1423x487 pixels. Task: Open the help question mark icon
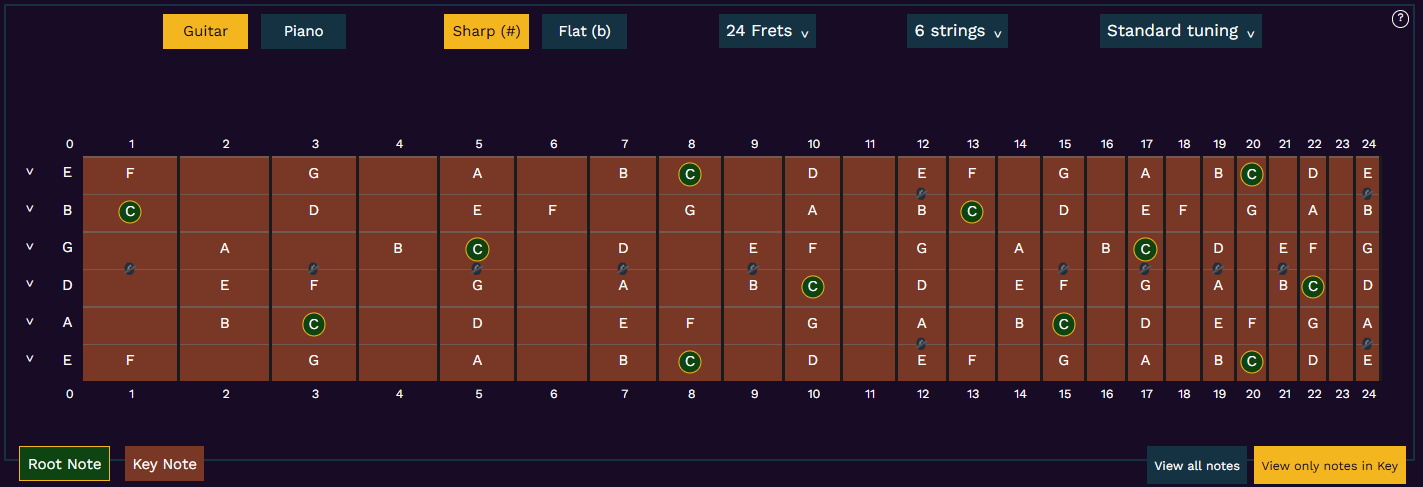click(x=1400, y=19)
